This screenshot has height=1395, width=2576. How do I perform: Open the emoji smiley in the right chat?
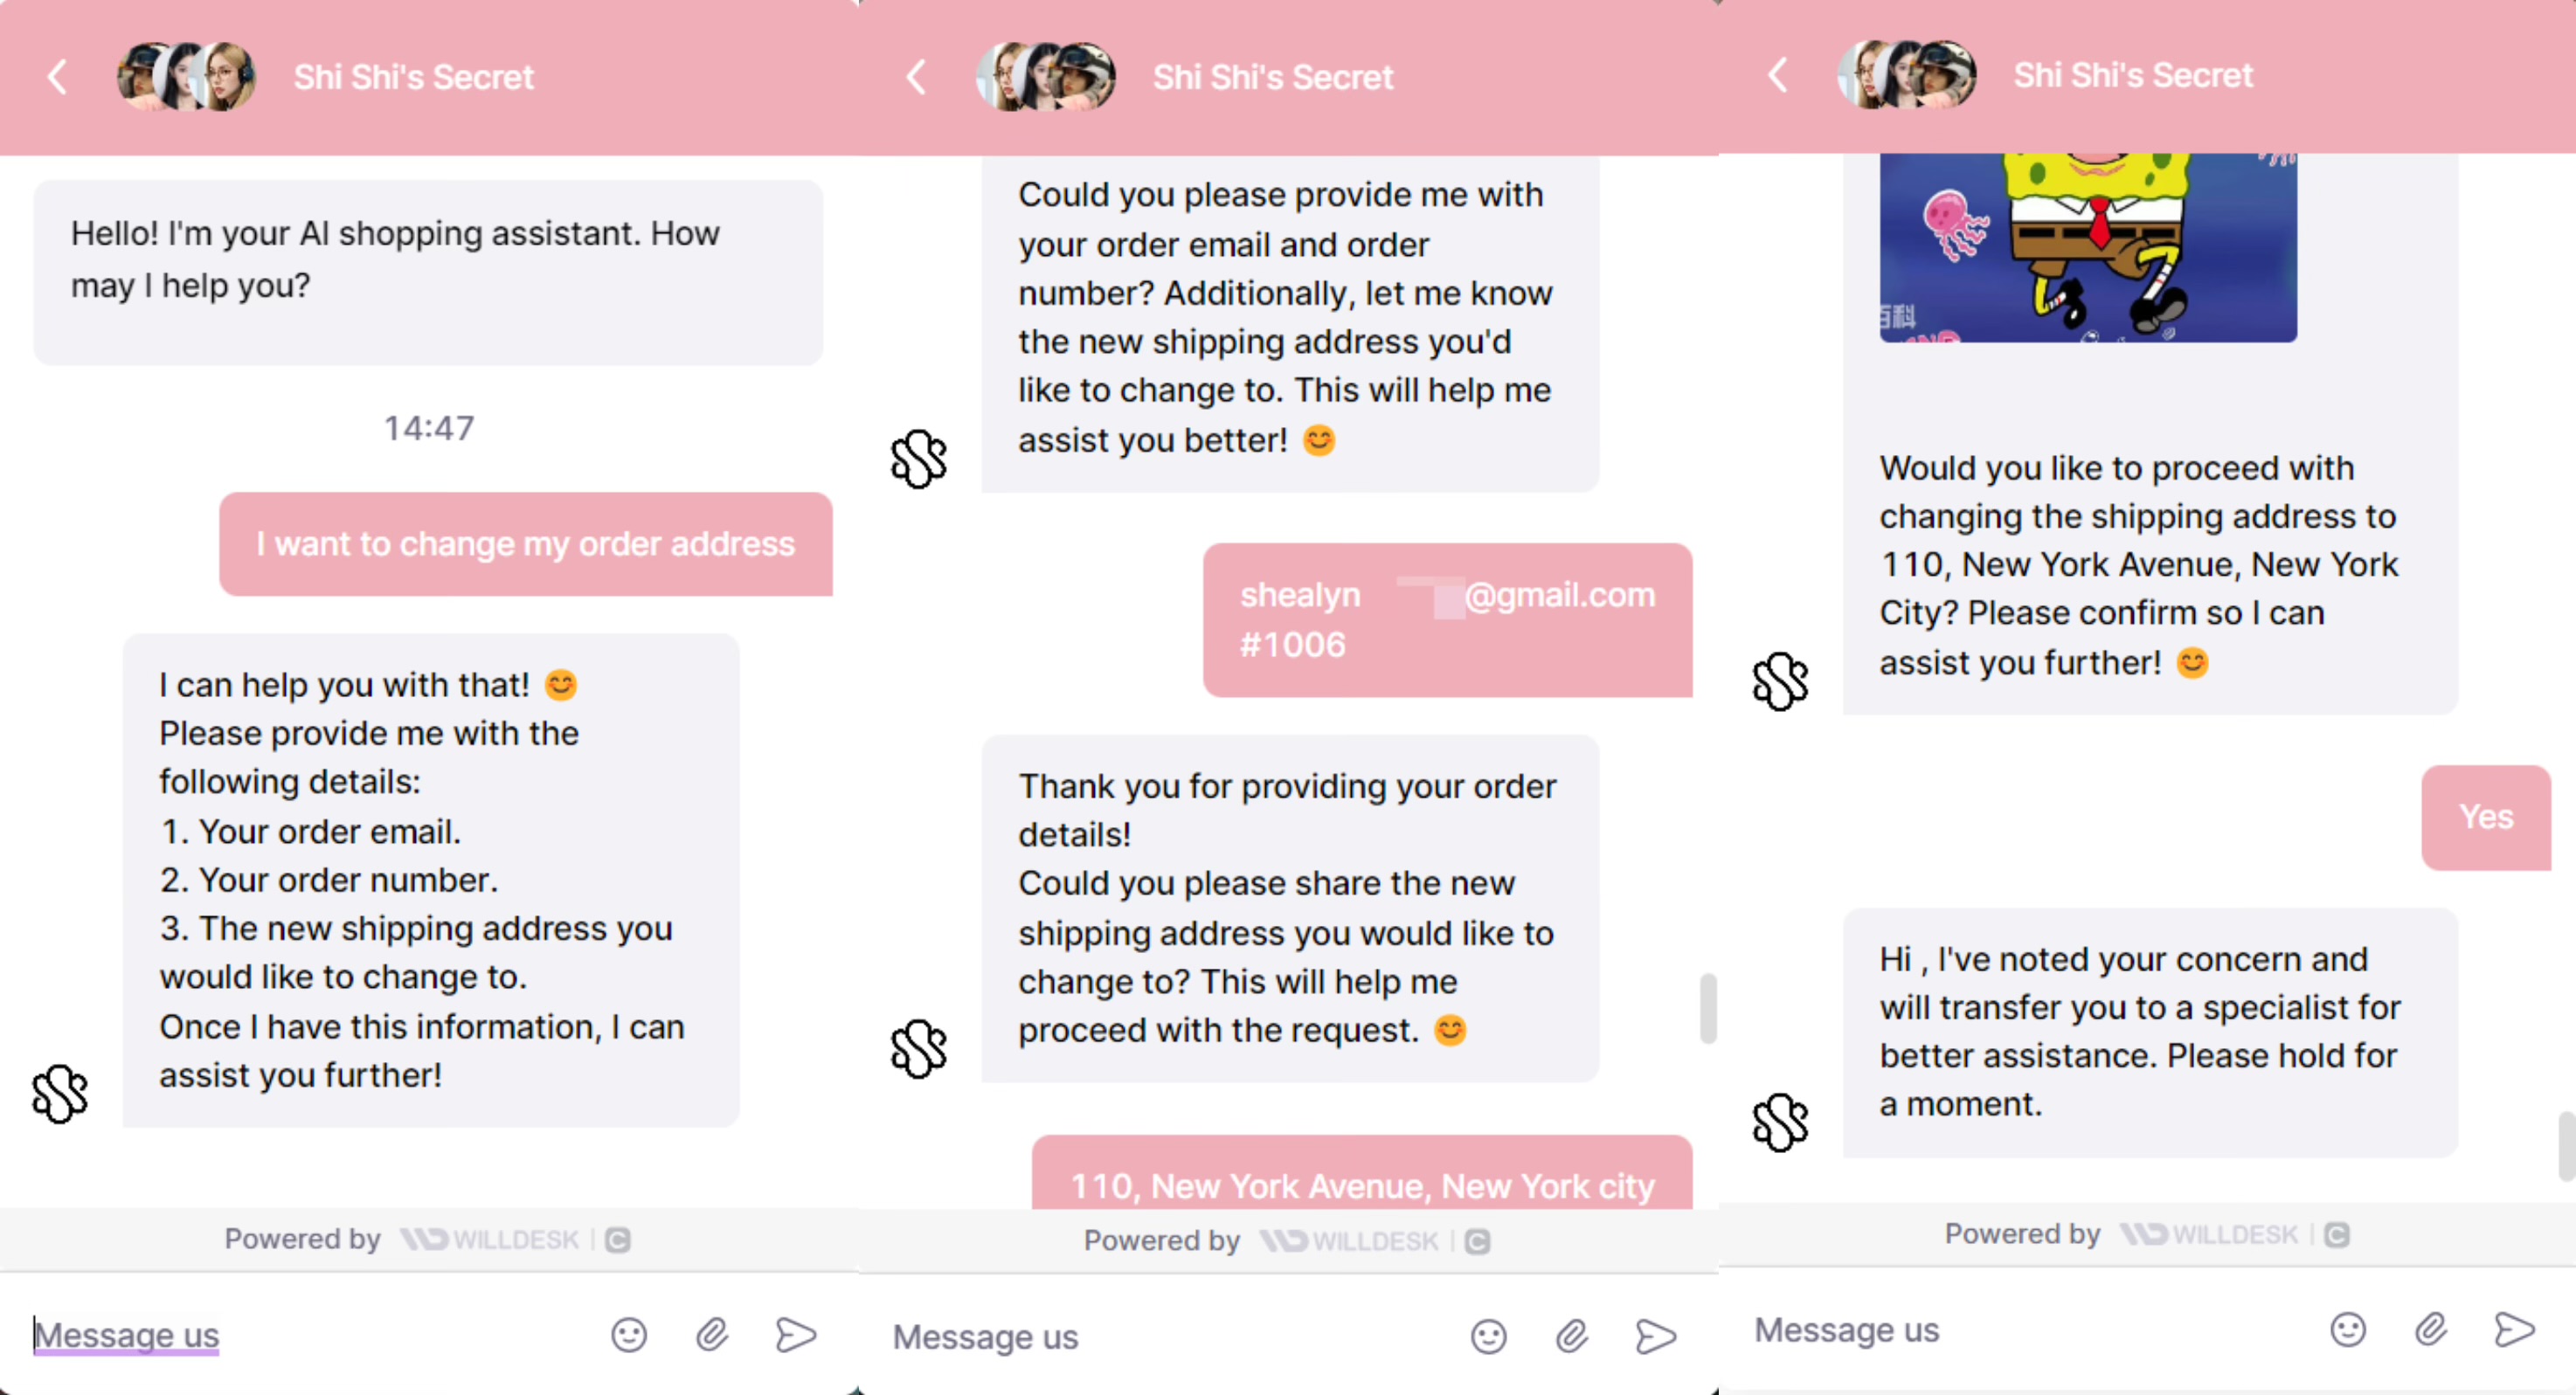[x=2348, y=1330]
